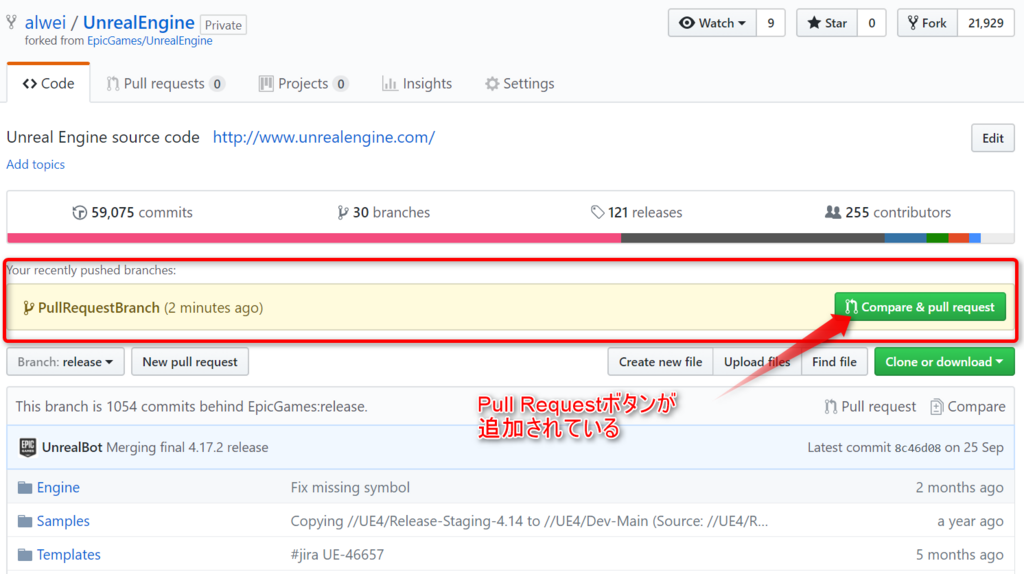Open the #jira UE-46657 commit message
The image size is (1024, 574).
point(337,554)
